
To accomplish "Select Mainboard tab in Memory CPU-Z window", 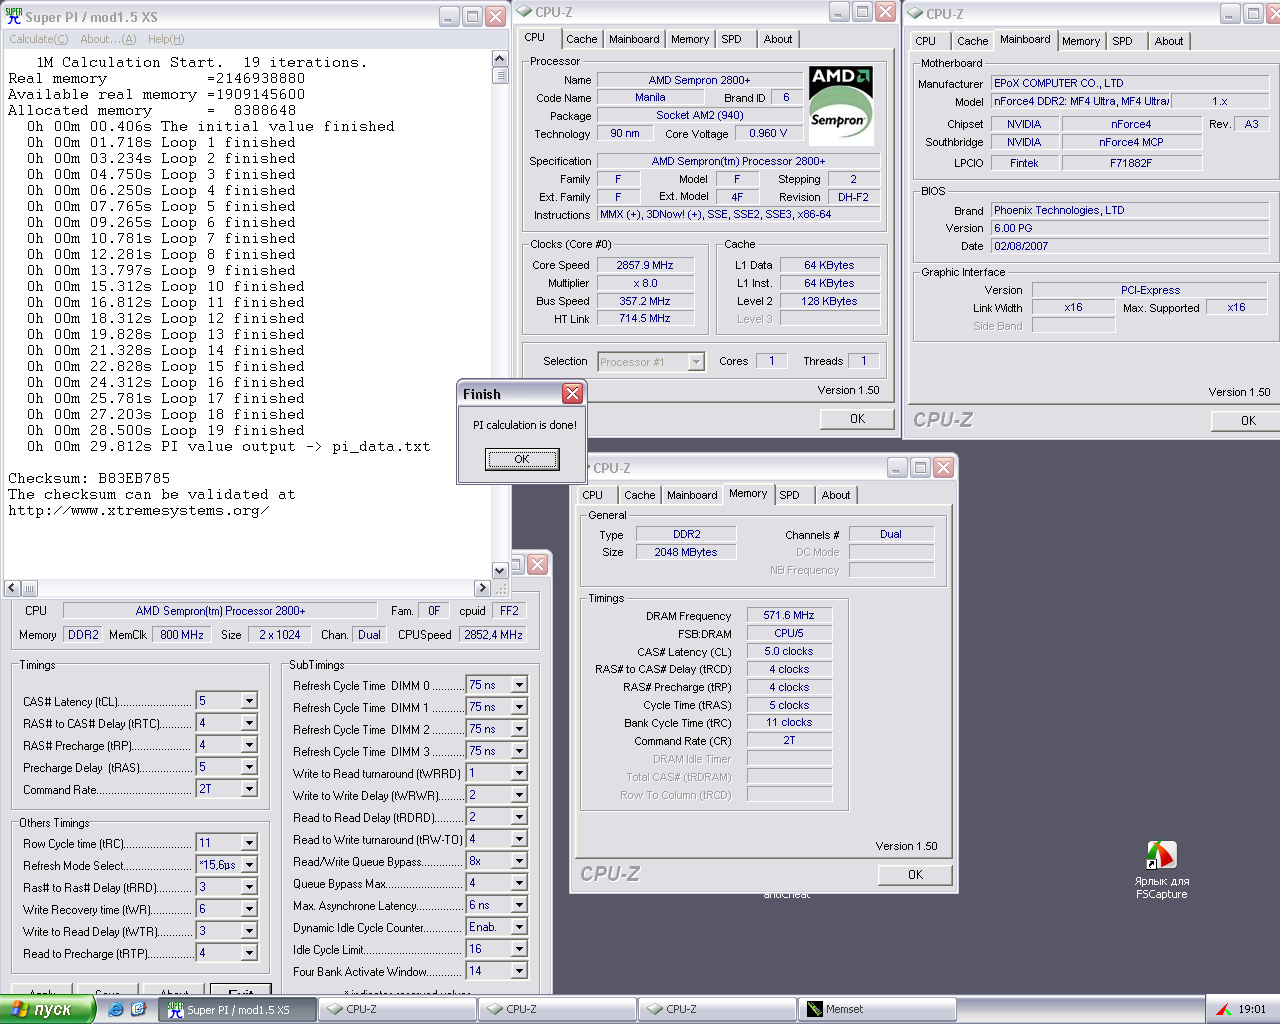I will click(692, 495).
